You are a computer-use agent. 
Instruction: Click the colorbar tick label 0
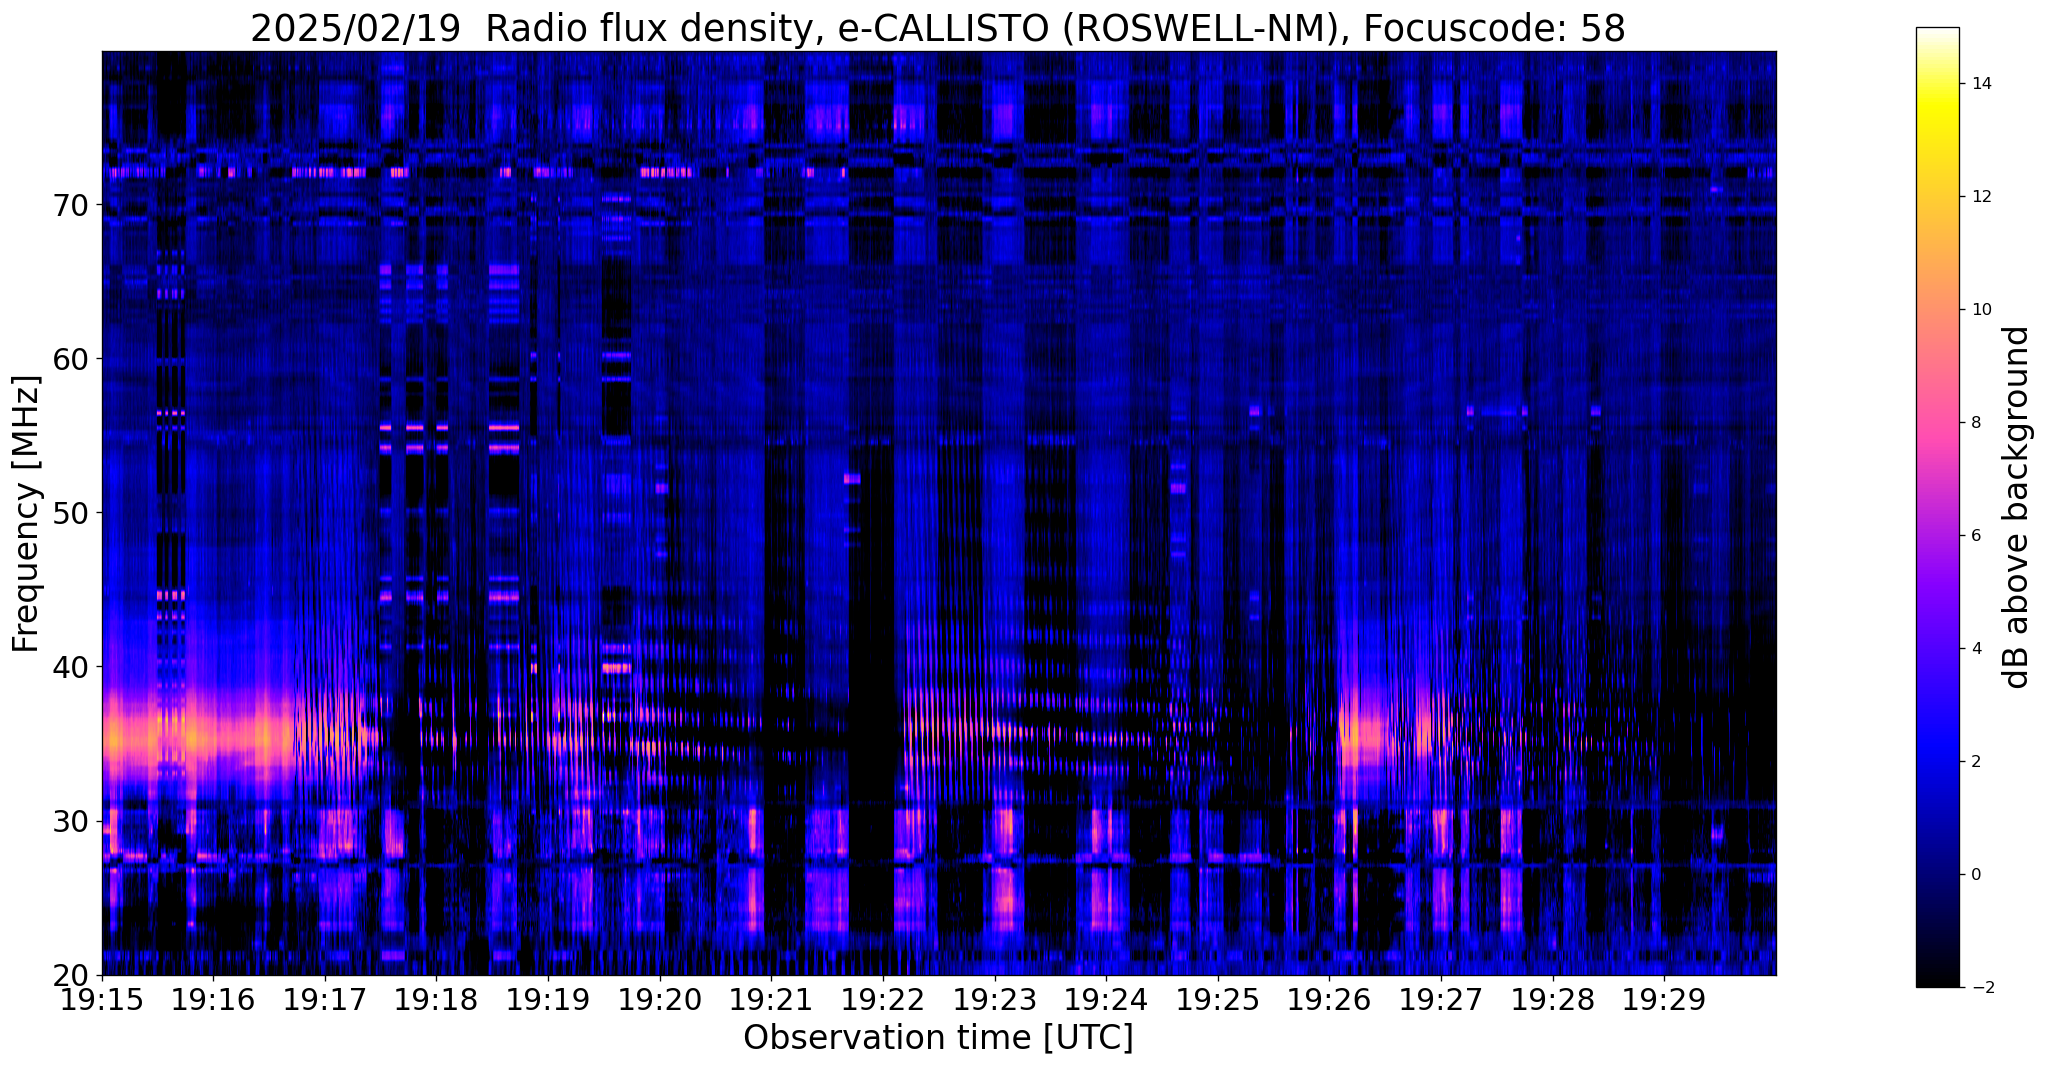[x=1976, y=875]
